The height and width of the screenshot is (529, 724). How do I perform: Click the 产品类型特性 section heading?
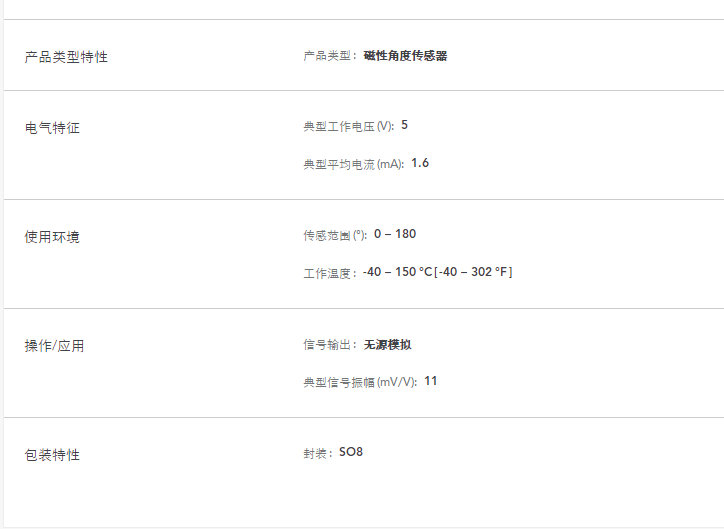66,57
